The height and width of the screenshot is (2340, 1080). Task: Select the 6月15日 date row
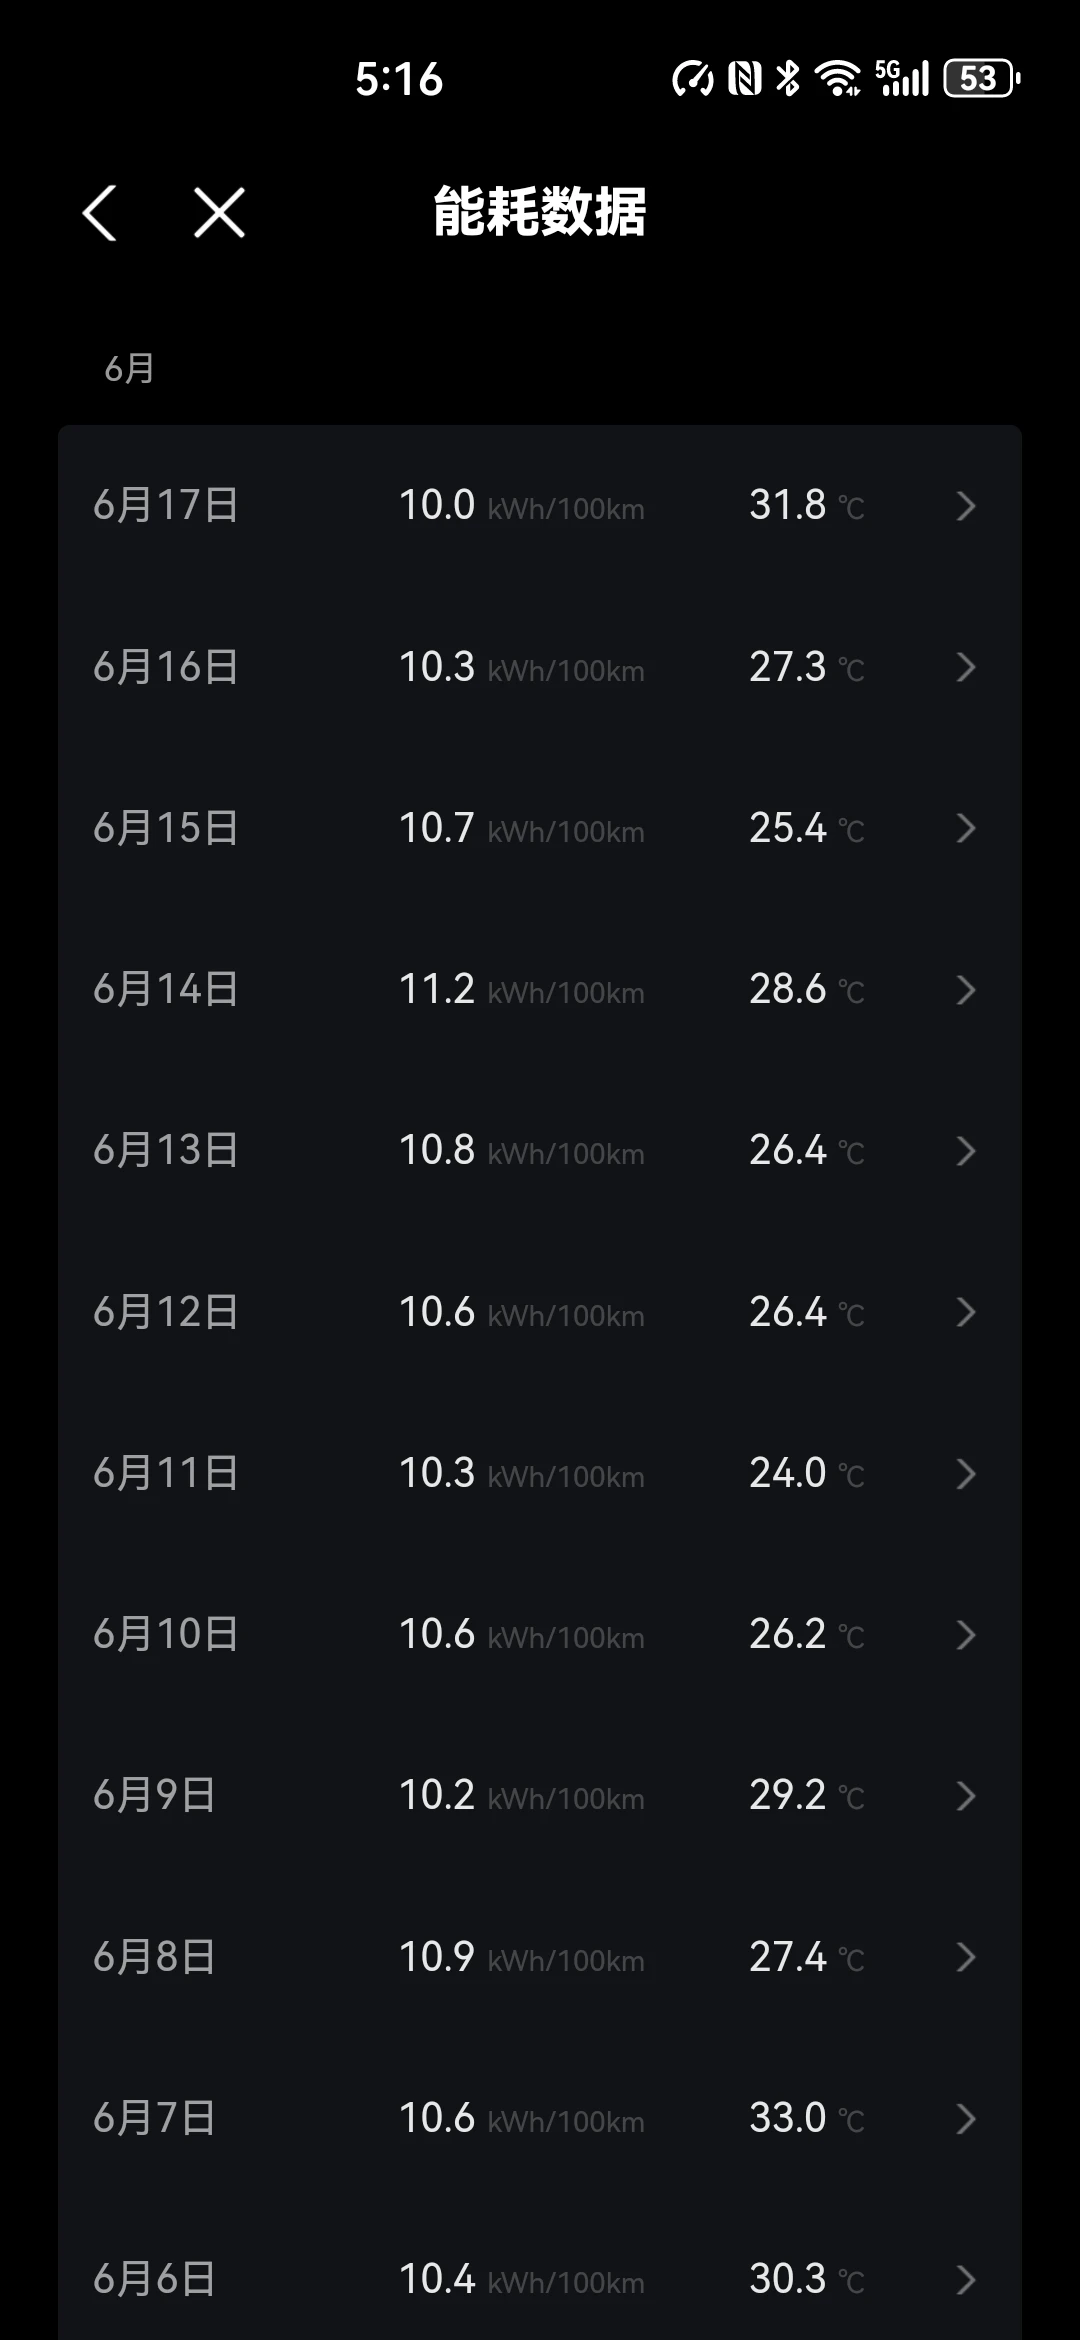click(x=166, y=828)
